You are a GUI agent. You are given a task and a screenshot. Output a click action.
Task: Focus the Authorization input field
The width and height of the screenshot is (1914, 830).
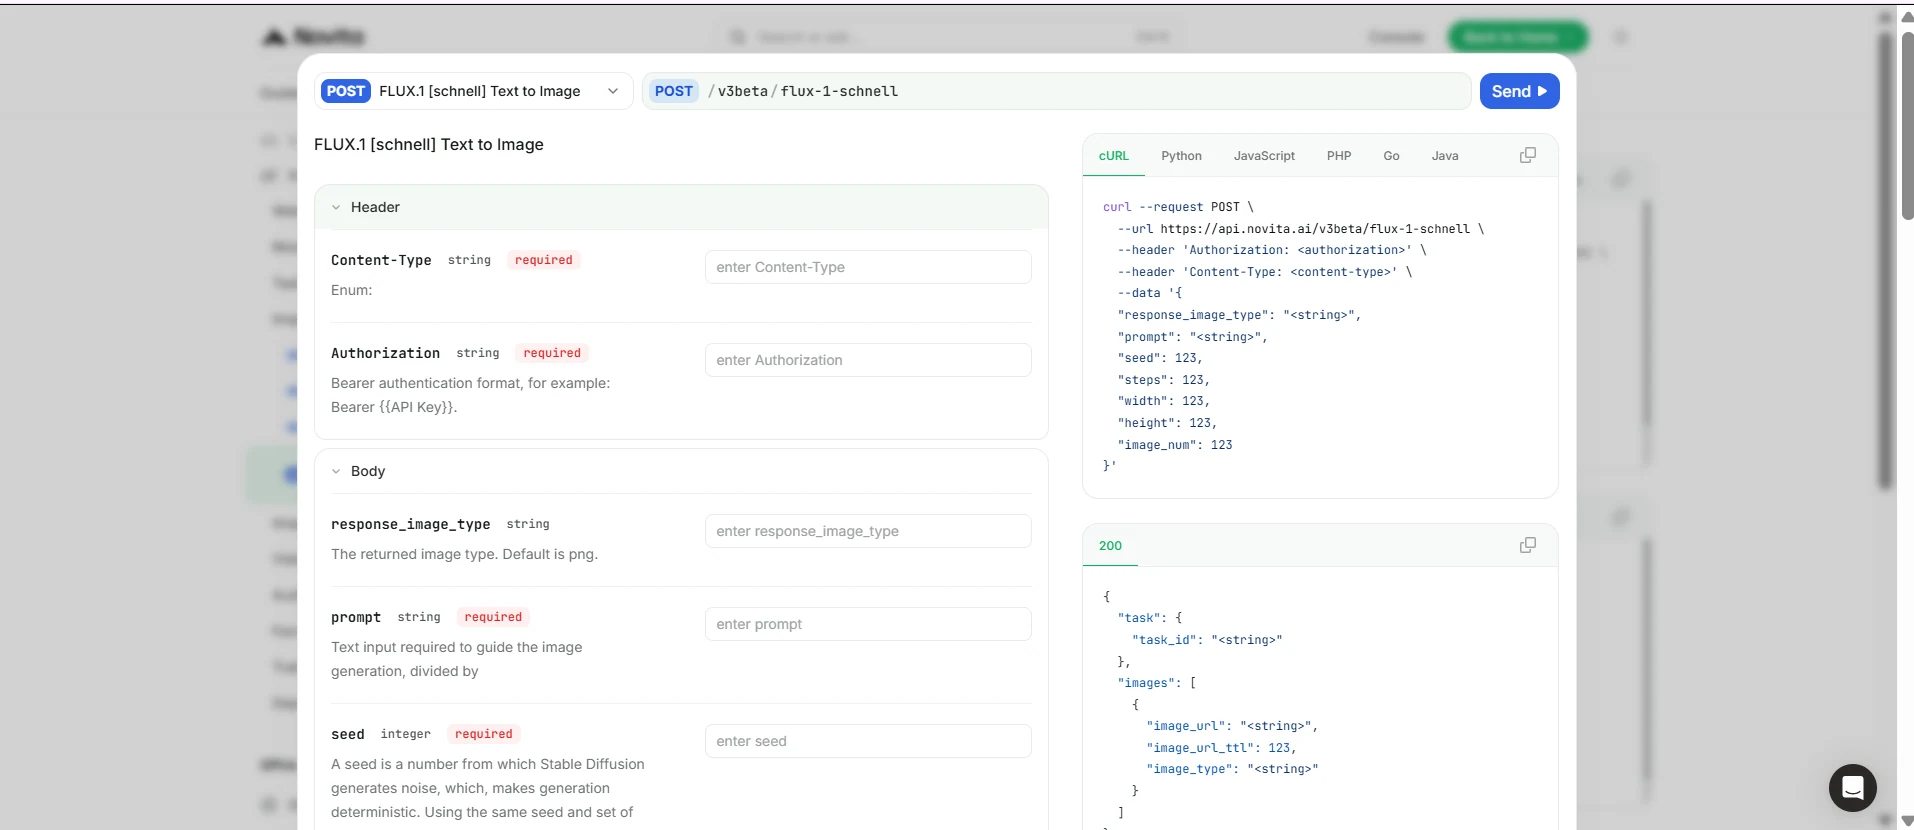(868, 360)
